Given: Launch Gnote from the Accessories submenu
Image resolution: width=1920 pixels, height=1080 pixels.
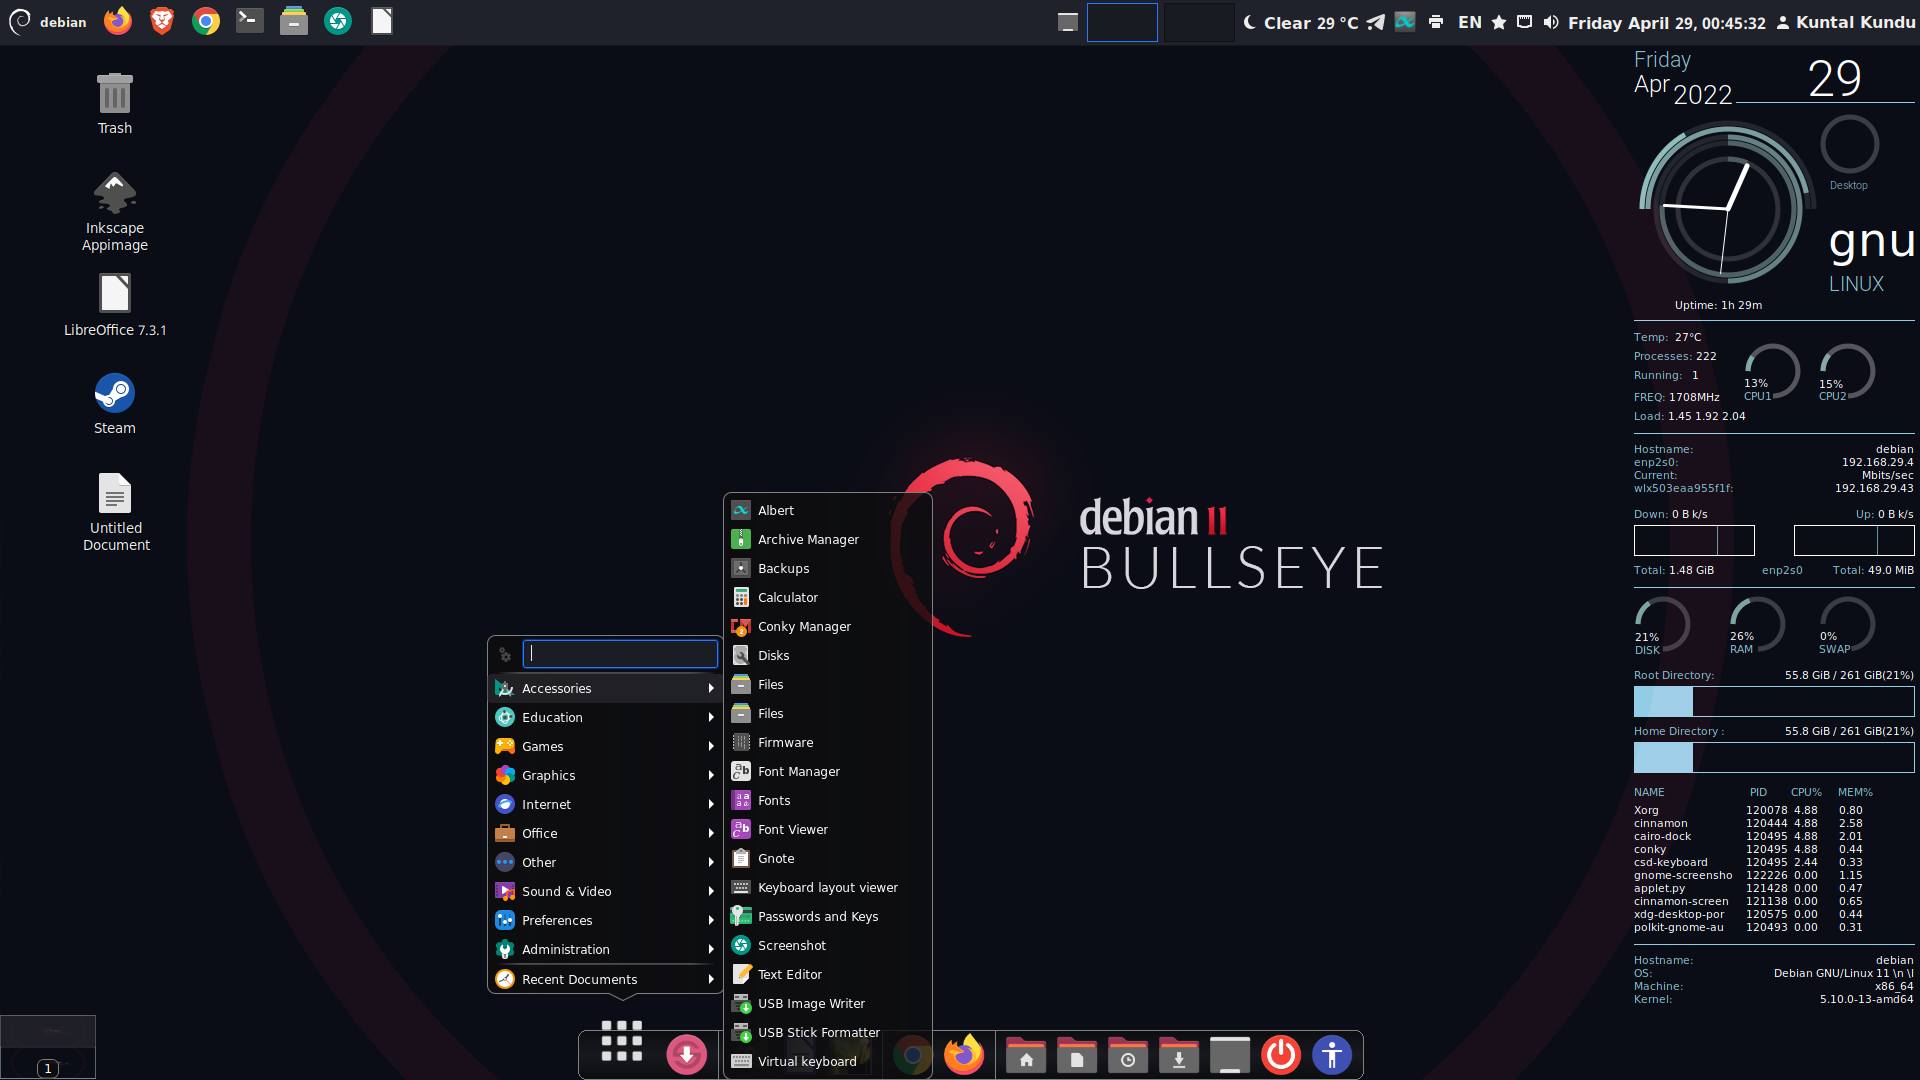Looking at the screenshot, I should pyautogui.click(x=828, y=858).
